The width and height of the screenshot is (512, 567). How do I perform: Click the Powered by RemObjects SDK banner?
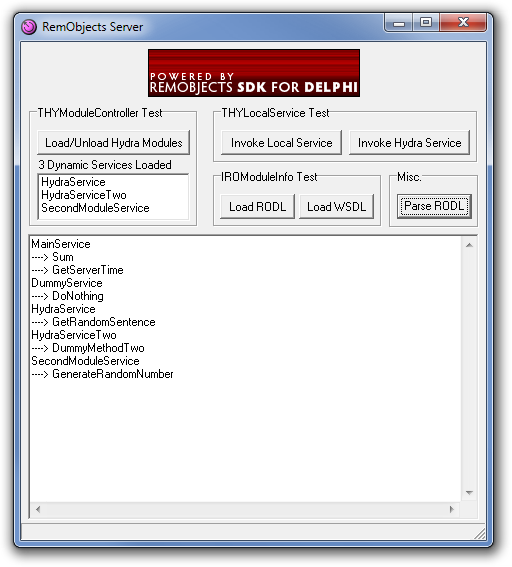click(x=254, y=73)
